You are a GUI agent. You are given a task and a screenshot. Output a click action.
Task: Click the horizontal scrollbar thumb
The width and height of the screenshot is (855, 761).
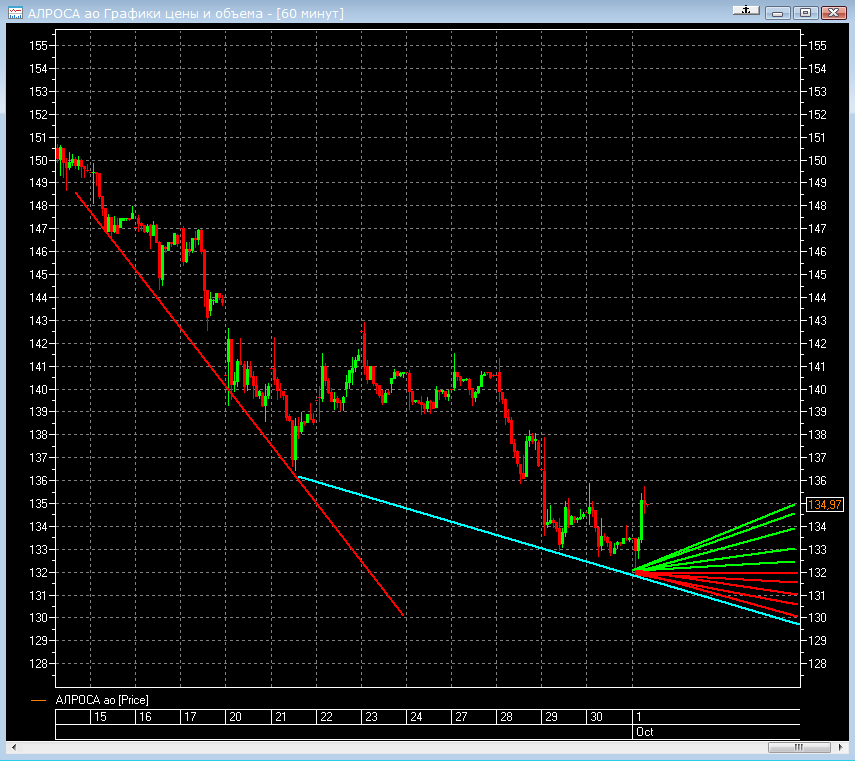coord(799,747)
